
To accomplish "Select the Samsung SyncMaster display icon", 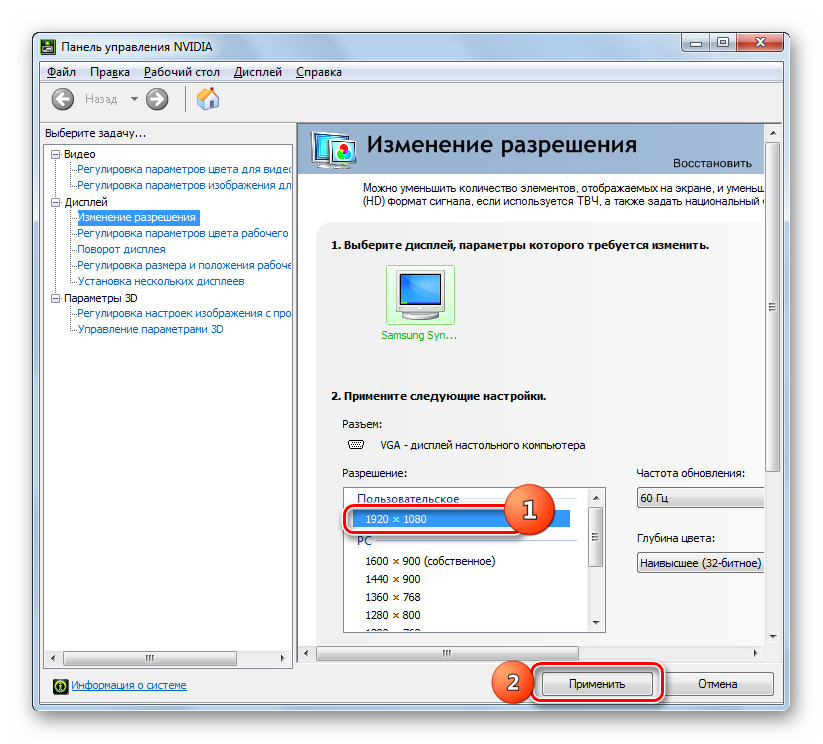I will [x=420, y=295].
